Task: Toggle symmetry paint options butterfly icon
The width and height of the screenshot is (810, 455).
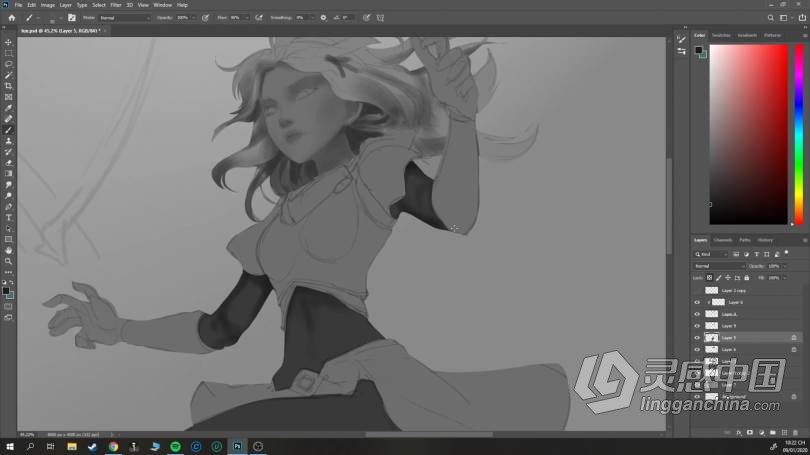Action: (x=380, y=18)
